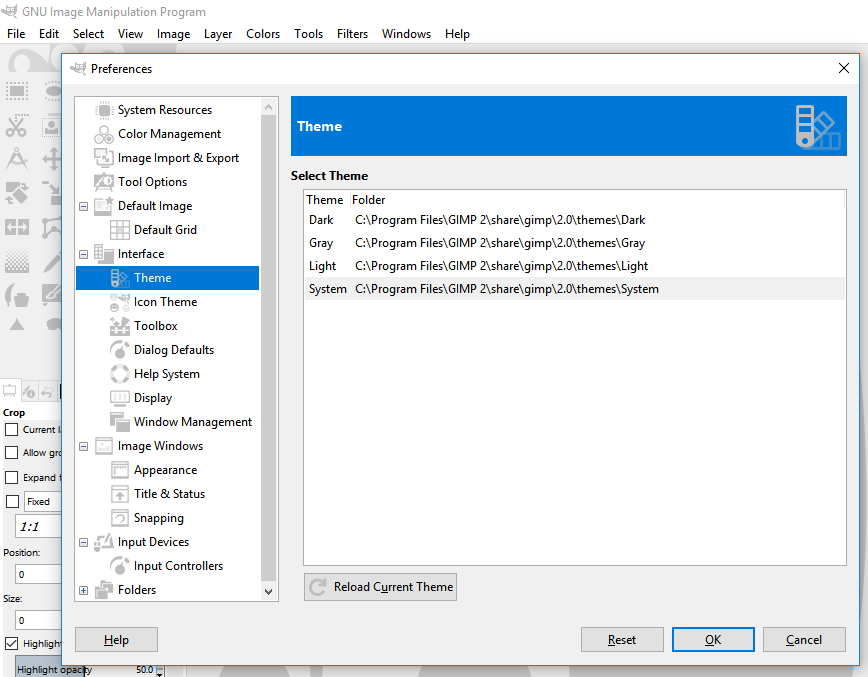Screen dimensions: 868x677
Task: Select the Light theme row
Action: click(x=575, y=266)
